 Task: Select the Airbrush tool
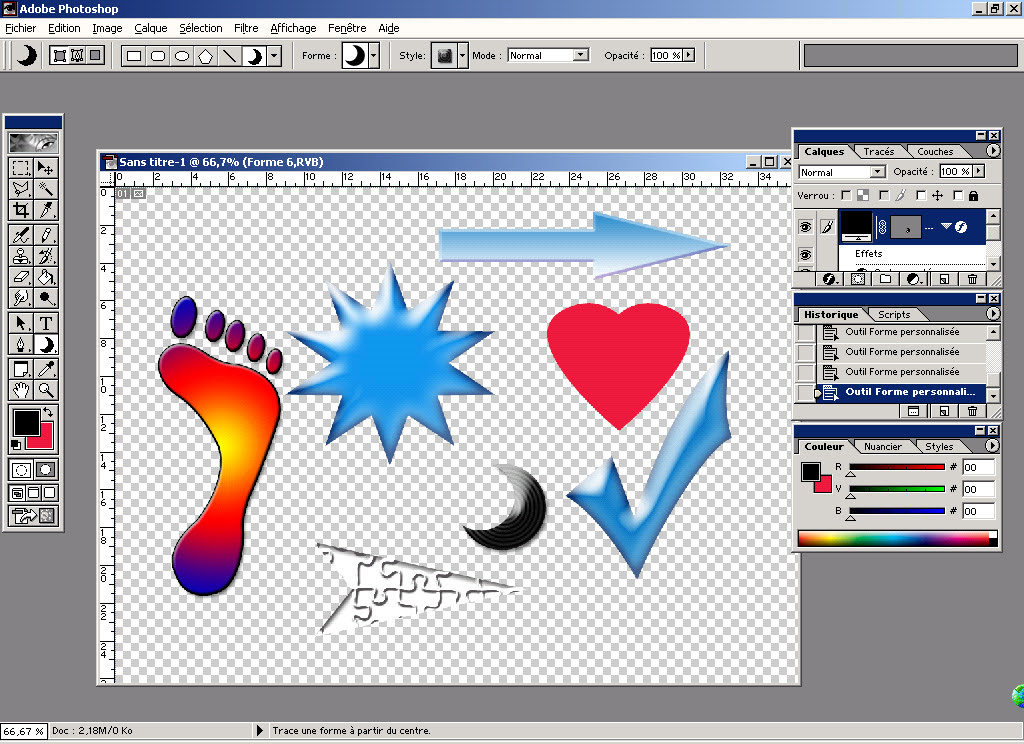[21, 235]
